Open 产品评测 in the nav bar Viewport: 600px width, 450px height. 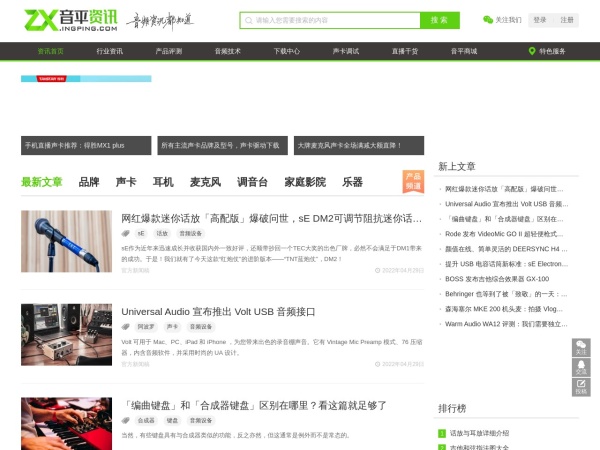(x=169, y=51)
